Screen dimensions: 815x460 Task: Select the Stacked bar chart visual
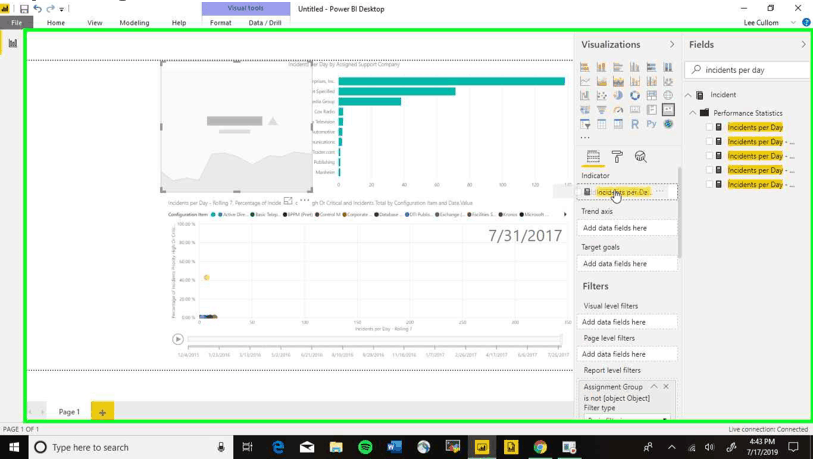click(585, 67)
